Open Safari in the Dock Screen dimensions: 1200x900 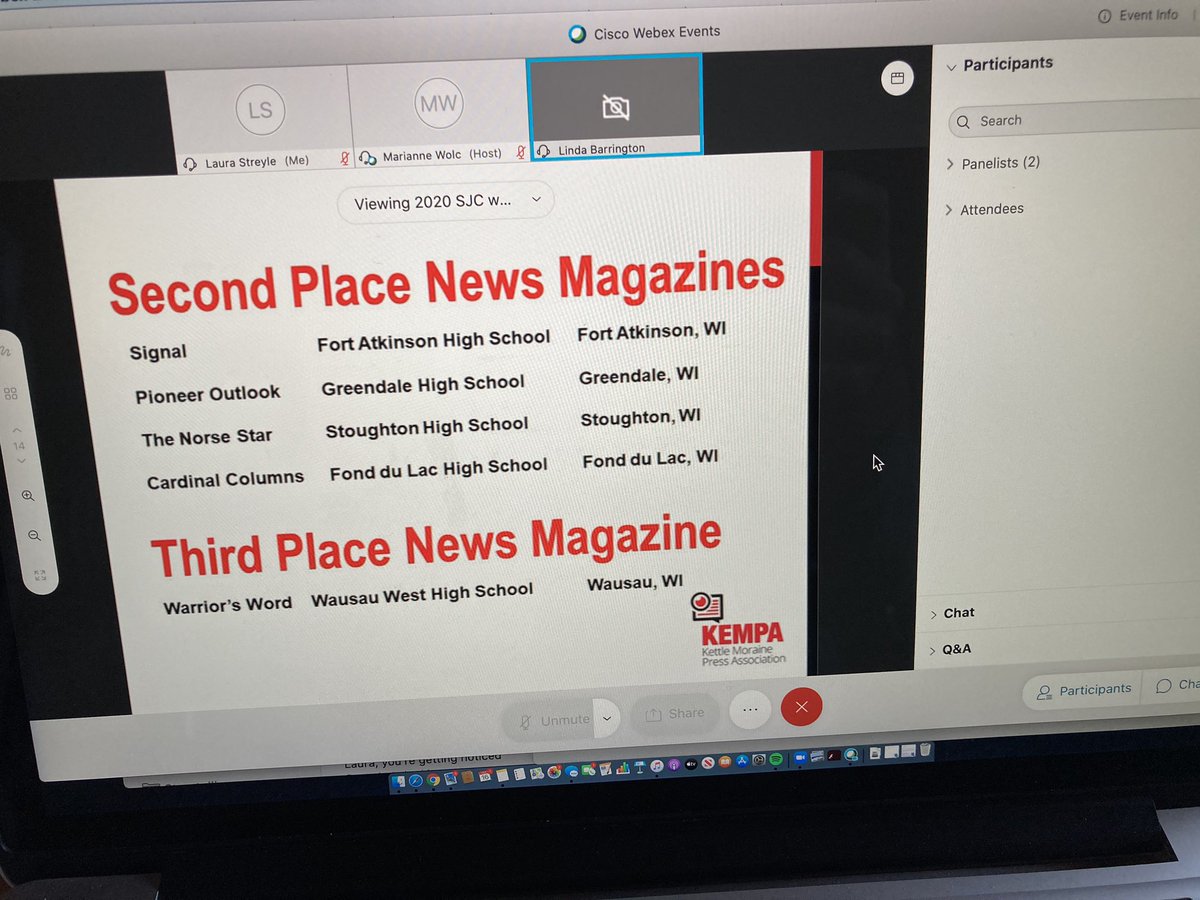pyautogui.click(x=415, y=780)
